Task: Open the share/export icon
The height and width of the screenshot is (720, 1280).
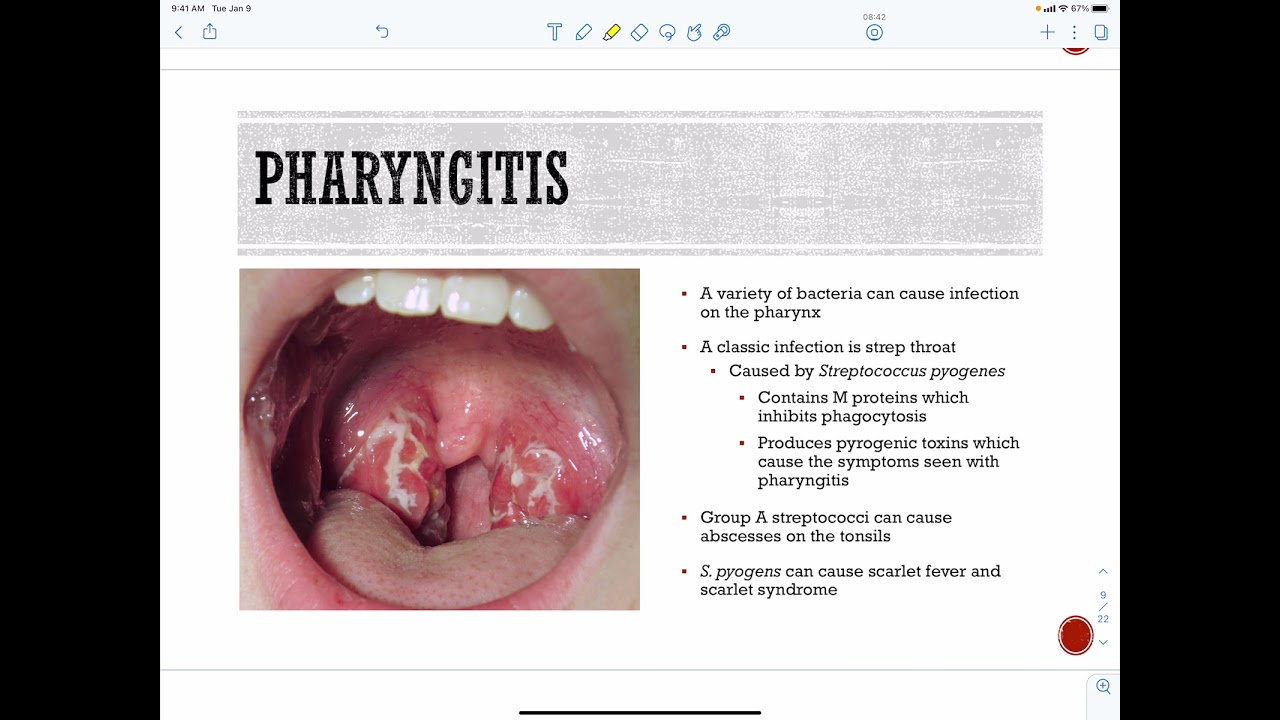Action: (210, 32)
